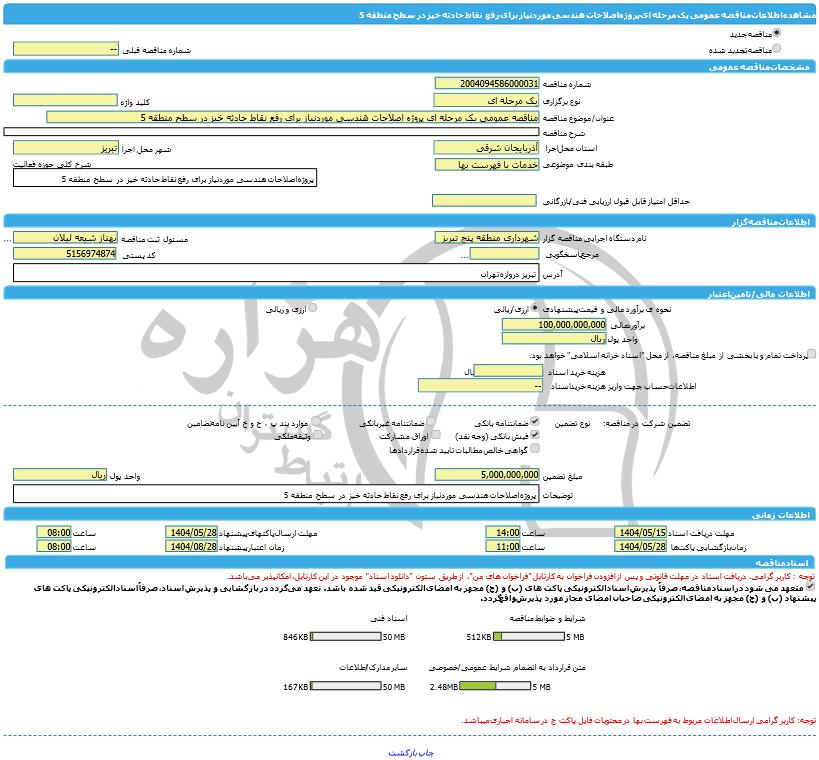Click the اسناد مناقصه section header
The height and width of the screenshot is (760, 819).
pos(410,562)
